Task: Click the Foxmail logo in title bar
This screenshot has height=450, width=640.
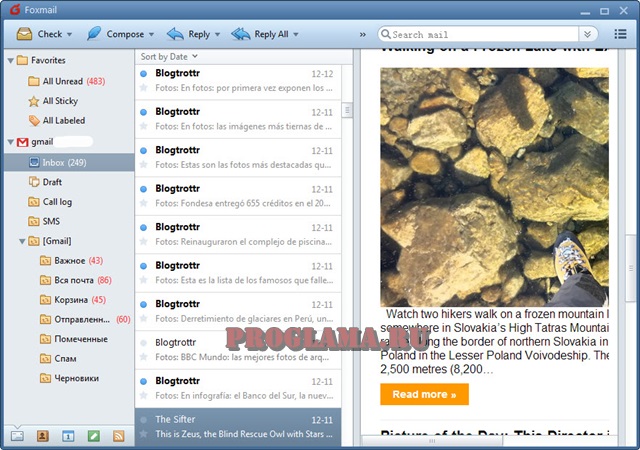Action: pyautogui.click(x=15, y=9)
